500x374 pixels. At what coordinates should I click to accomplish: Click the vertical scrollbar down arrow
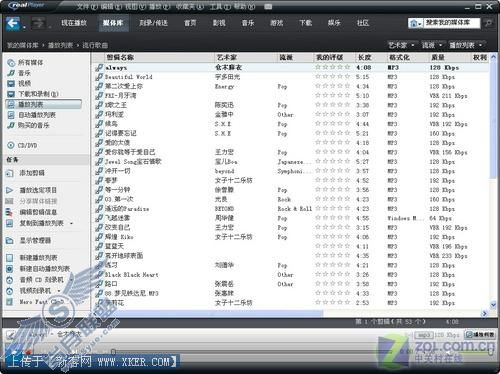pos(493,304)
